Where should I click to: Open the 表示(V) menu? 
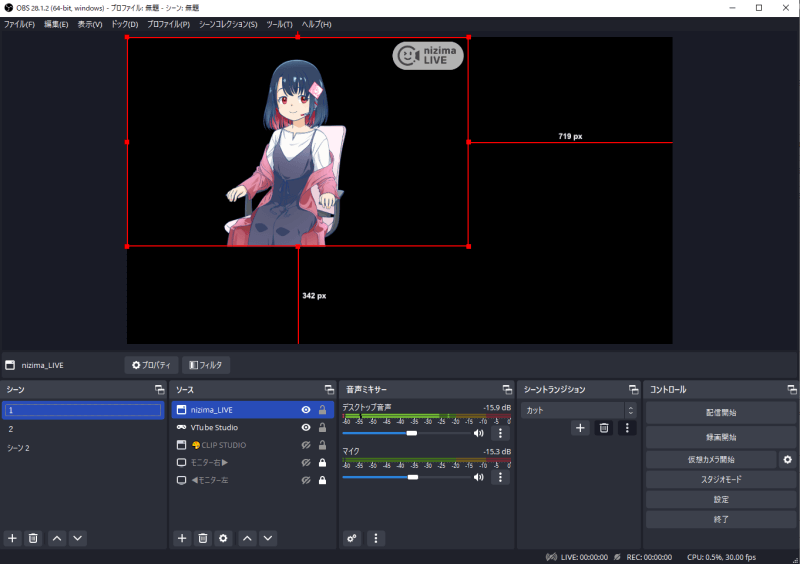pyautogui.click(x=90, y=24)
